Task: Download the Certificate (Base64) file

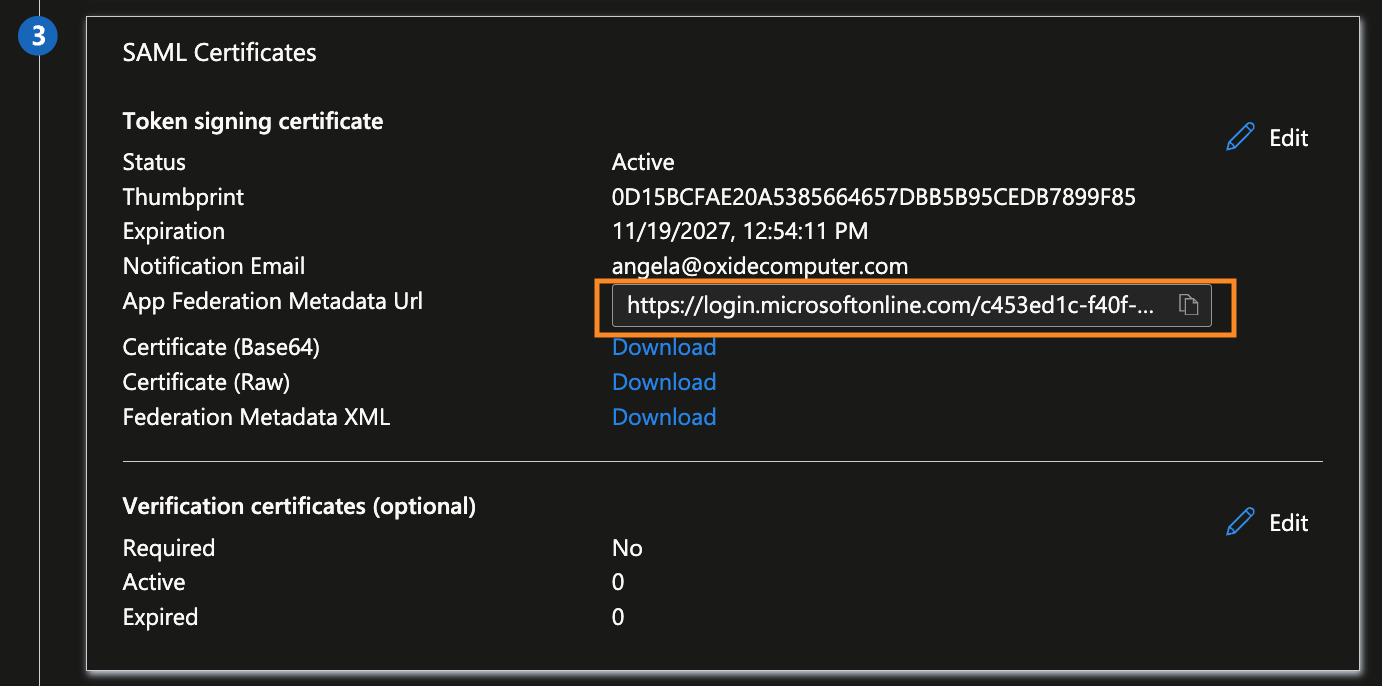Action: [664, 347]
